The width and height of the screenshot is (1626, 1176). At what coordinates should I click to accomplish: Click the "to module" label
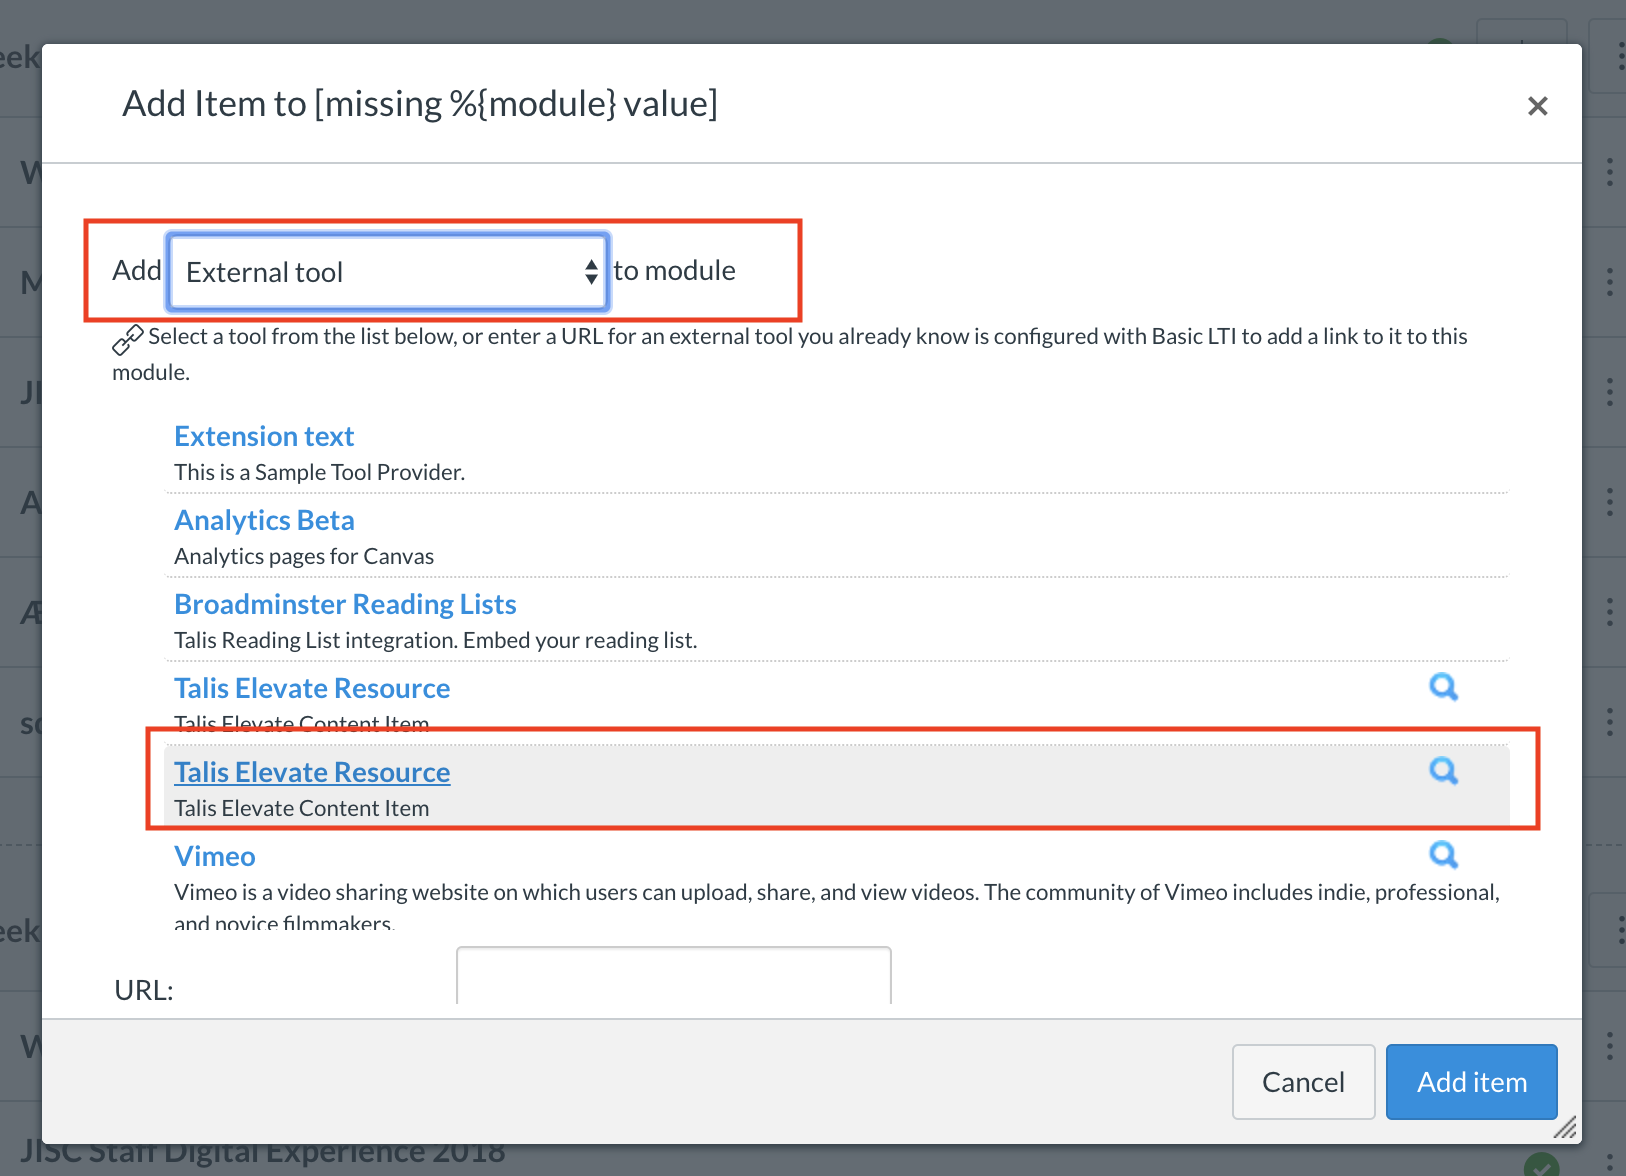(675, 270)
